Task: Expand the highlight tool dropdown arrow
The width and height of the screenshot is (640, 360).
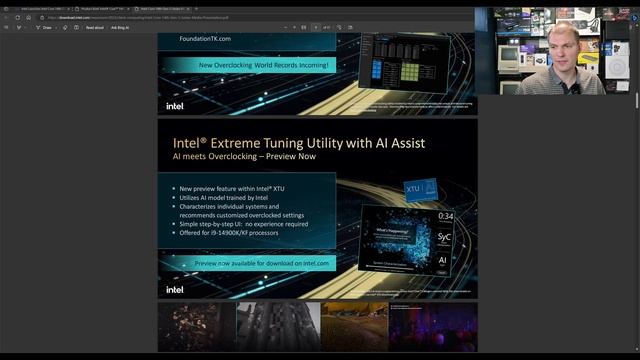Action: [25, 28]
